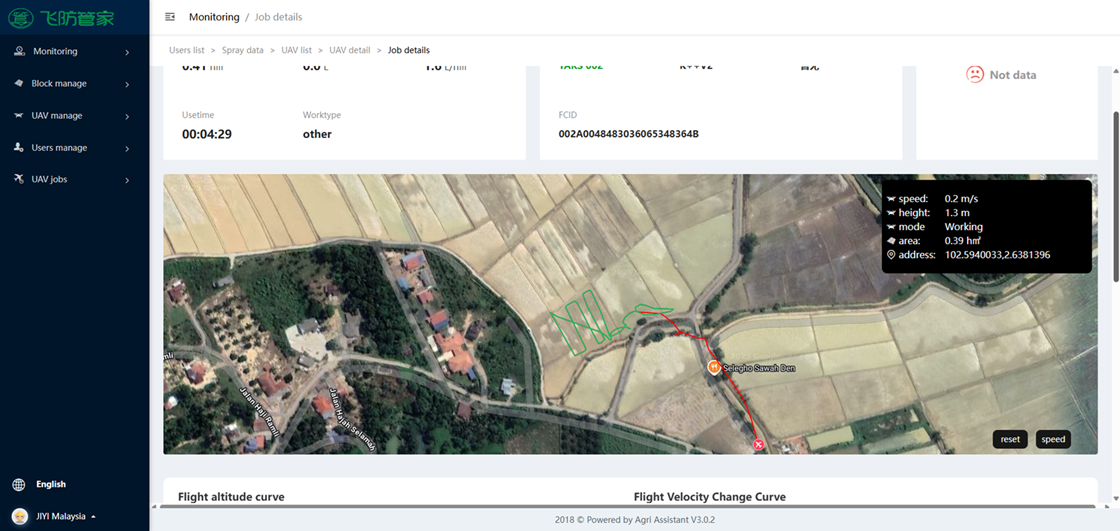The height and width of the screenshot is (531, 1120).
Task: Click the vertical page scrollbar
Action: [1115, 170]
